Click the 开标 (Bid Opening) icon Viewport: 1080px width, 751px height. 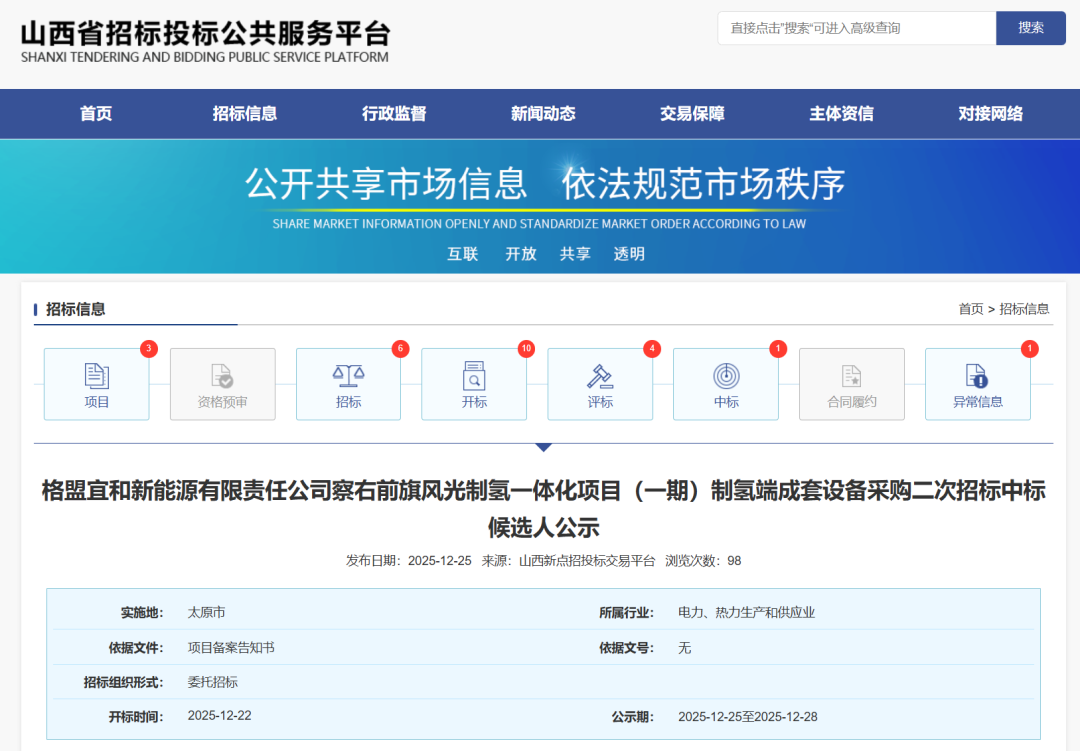pyautogui.click(x=474, y=384)
